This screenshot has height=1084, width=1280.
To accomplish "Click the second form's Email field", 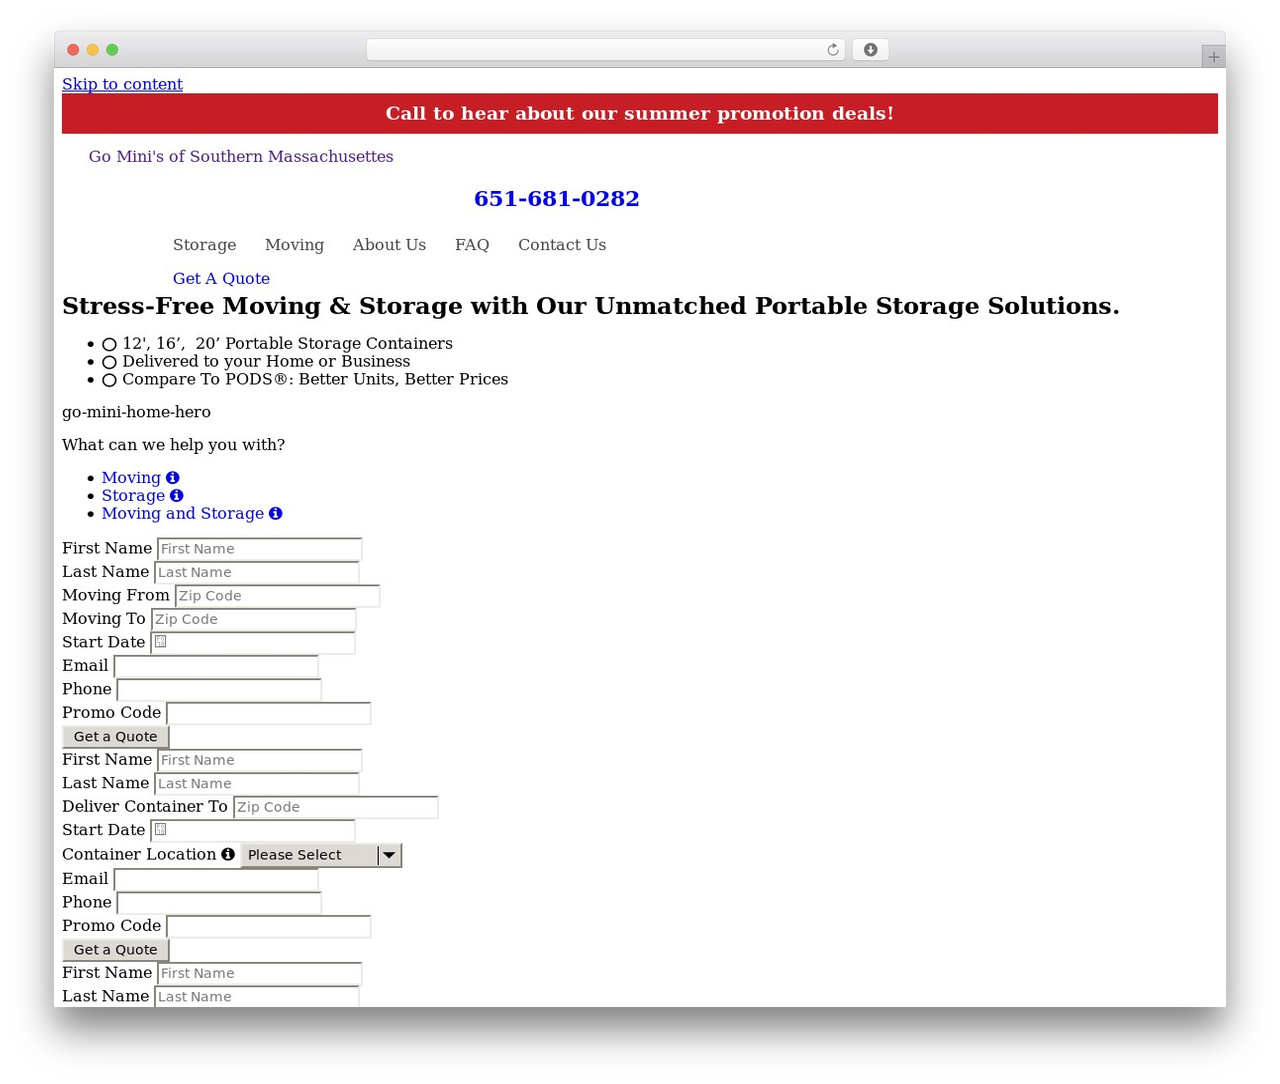I will pyautogui.click(x=216, y=879).
